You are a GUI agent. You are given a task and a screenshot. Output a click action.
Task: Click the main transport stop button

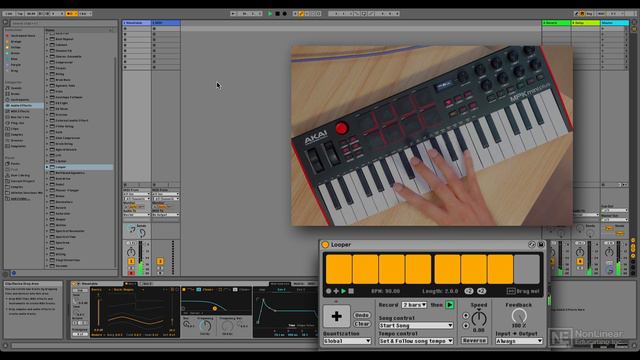pyautogui.click(x=277, y=13)
